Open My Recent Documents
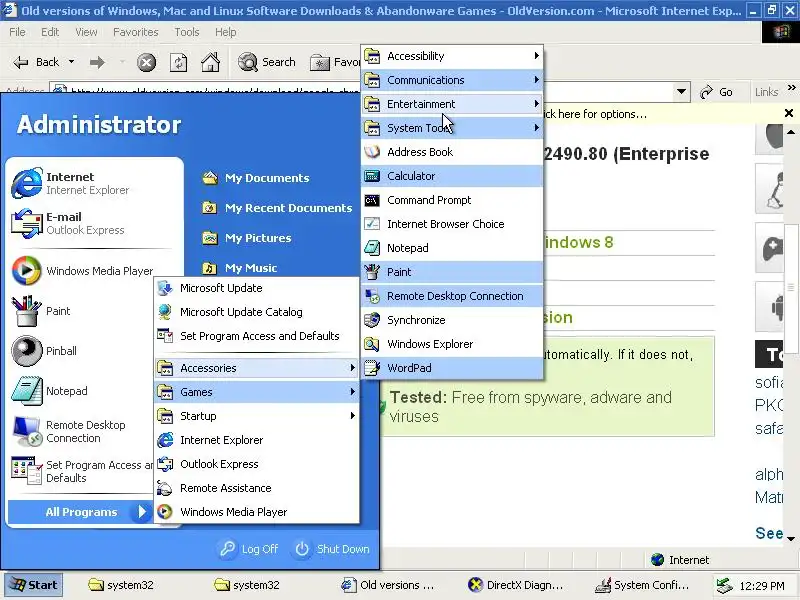Image resolution: width=800 pixels, height=600 pixels. coord(277,208)
